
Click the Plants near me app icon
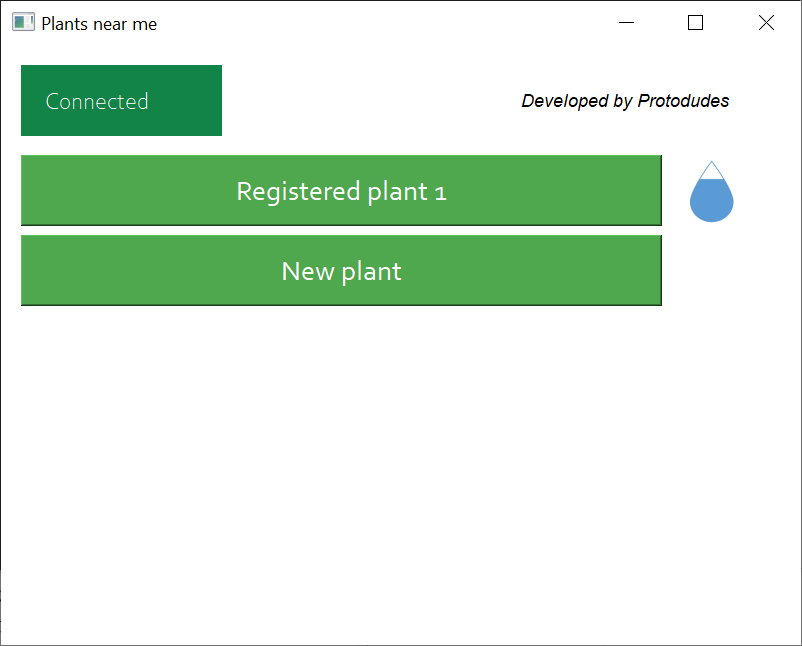tap(23, 23)
